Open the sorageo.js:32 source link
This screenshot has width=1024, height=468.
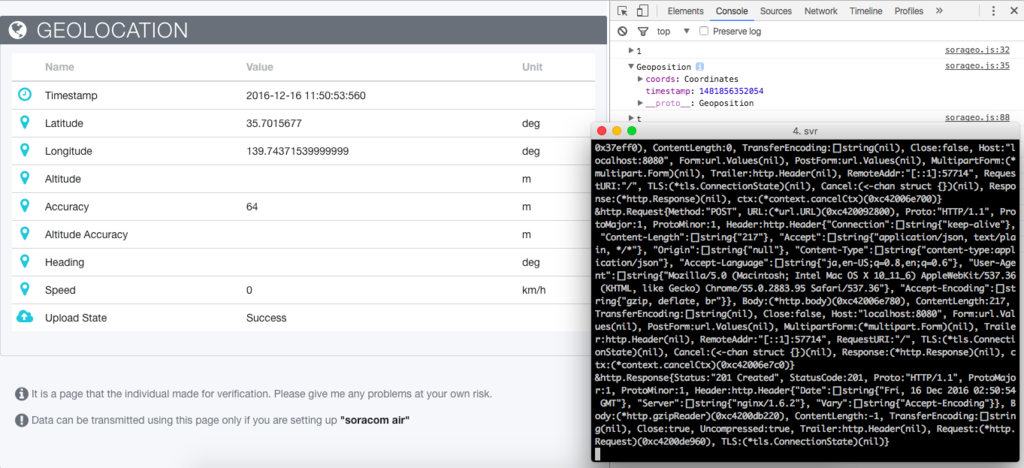click(x=978, y=50)
